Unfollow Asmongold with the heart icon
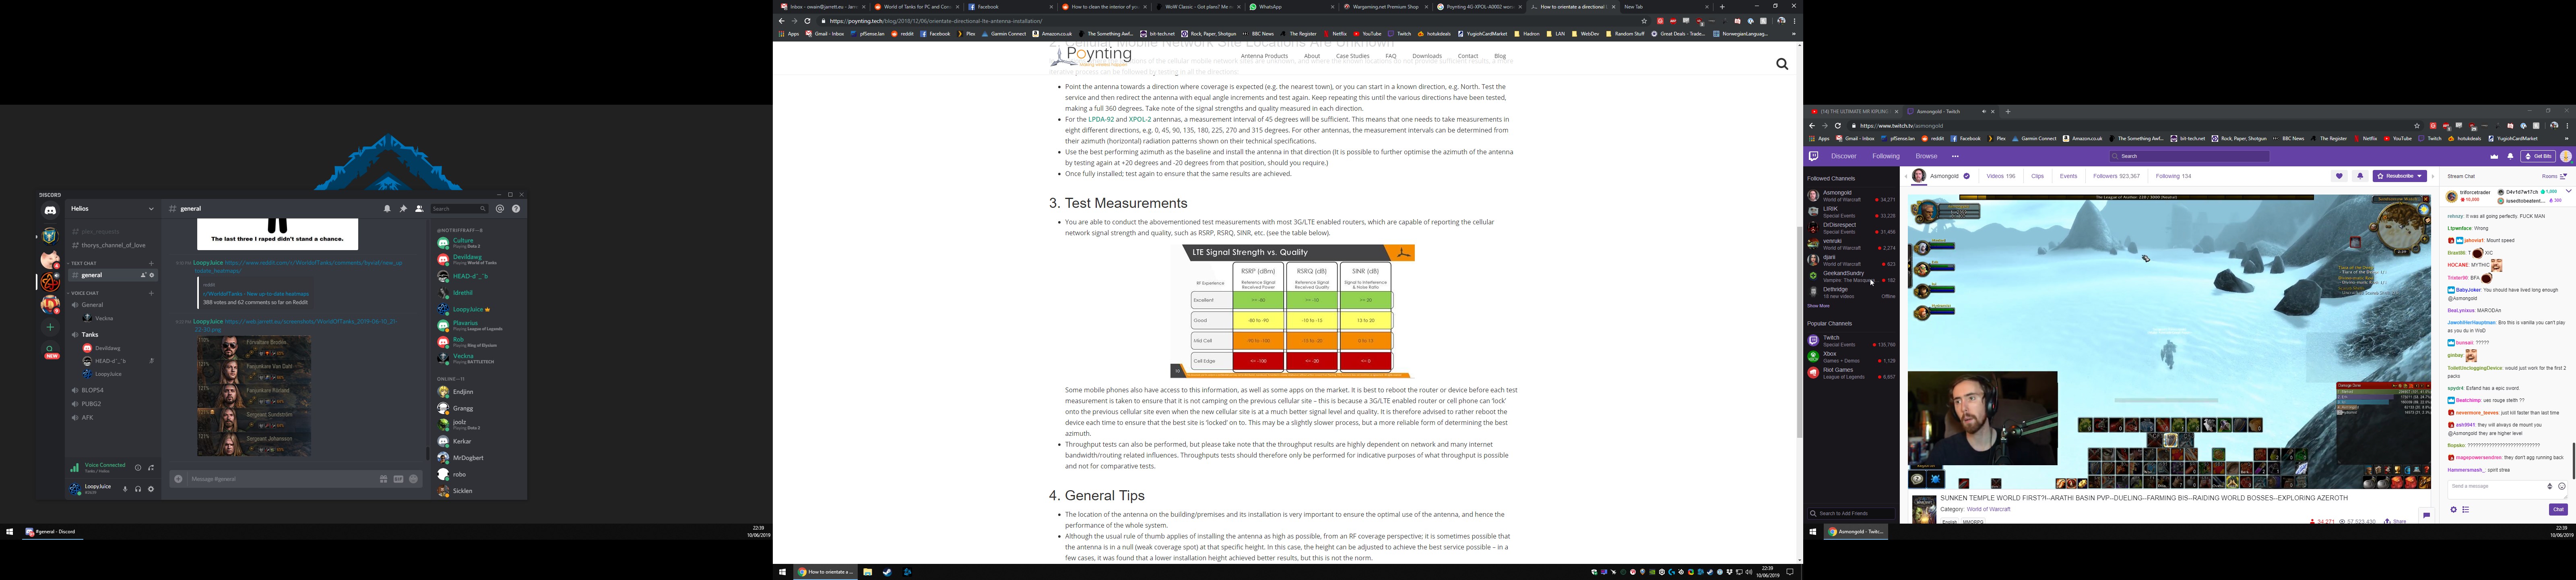The image size is (2576, 580). point(2339,176)
